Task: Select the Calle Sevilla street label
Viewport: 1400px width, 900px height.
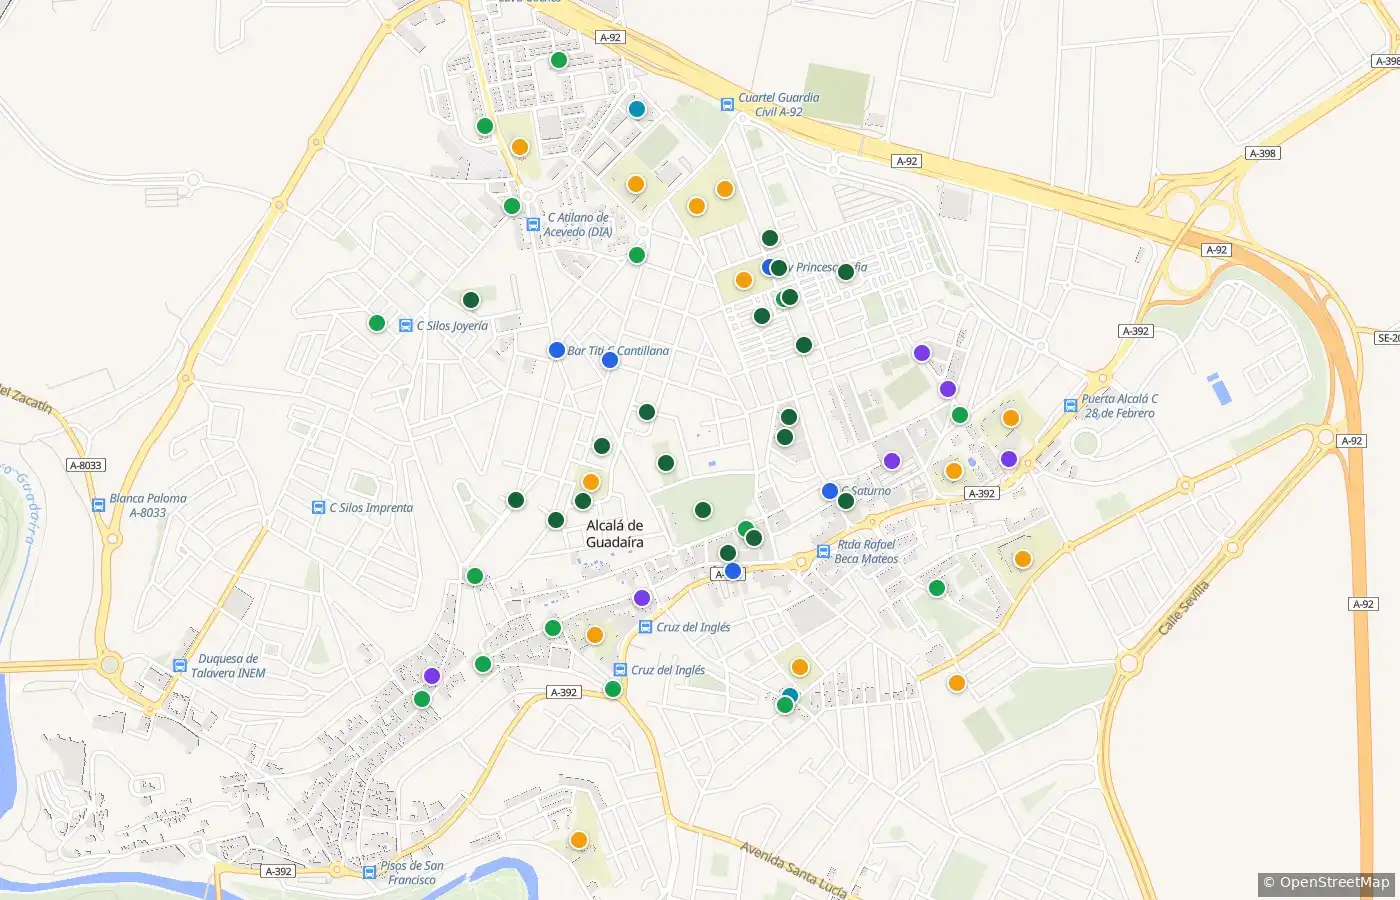Action: (x=1184, y=608)
